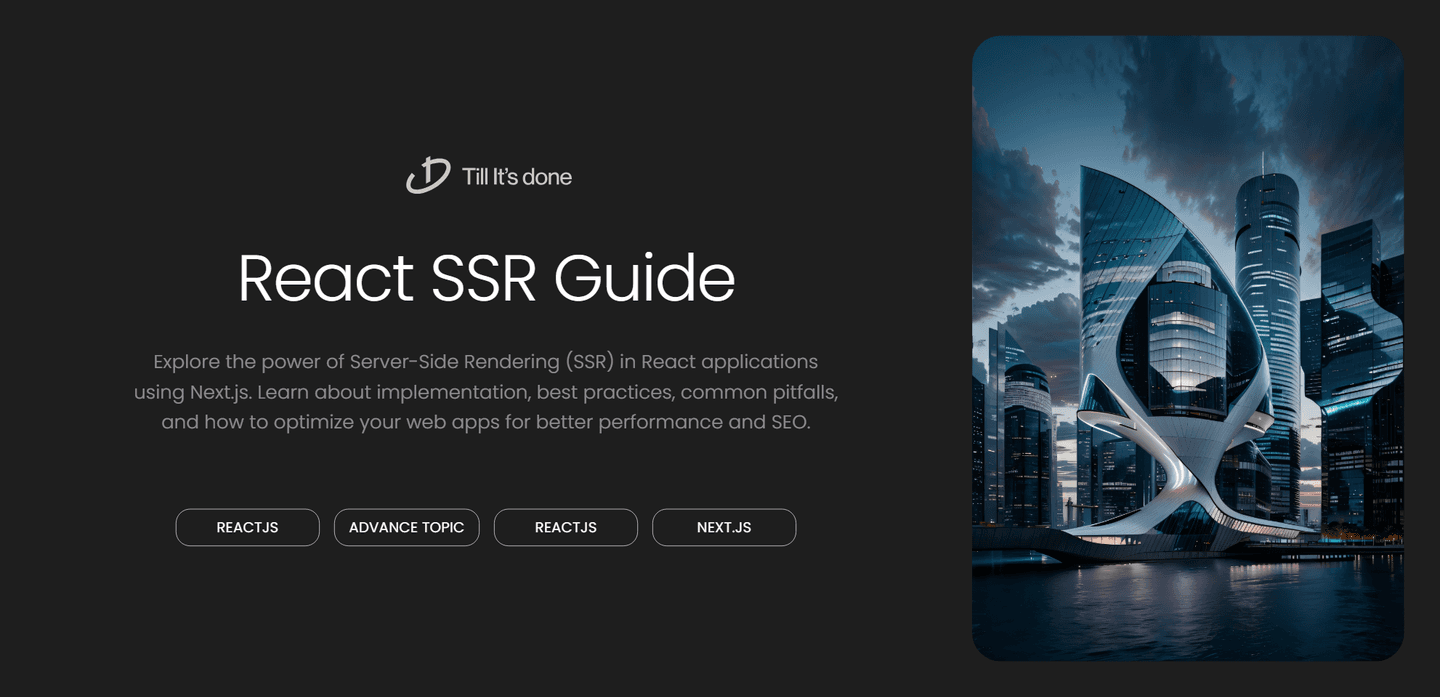Select the ADVANCE TOPIC tag
The height and width of the screenshot is (697, 1440).
tap(406, 527)
